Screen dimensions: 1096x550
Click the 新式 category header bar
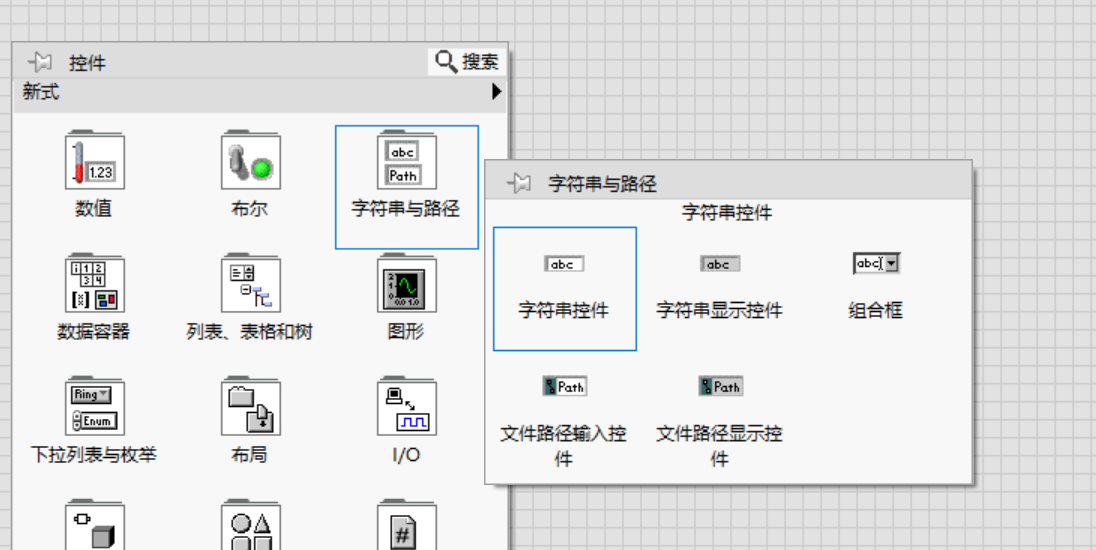[260, 91]
